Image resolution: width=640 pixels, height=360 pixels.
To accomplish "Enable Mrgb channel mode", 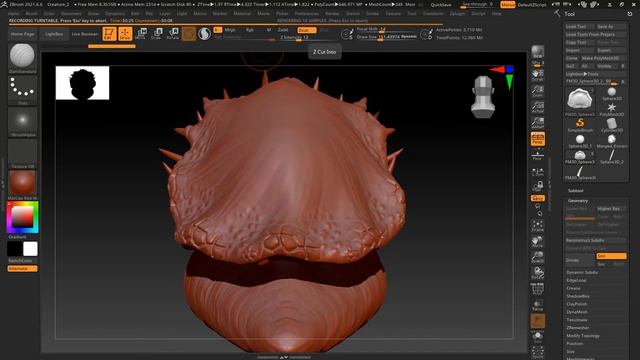I will 230,30.
